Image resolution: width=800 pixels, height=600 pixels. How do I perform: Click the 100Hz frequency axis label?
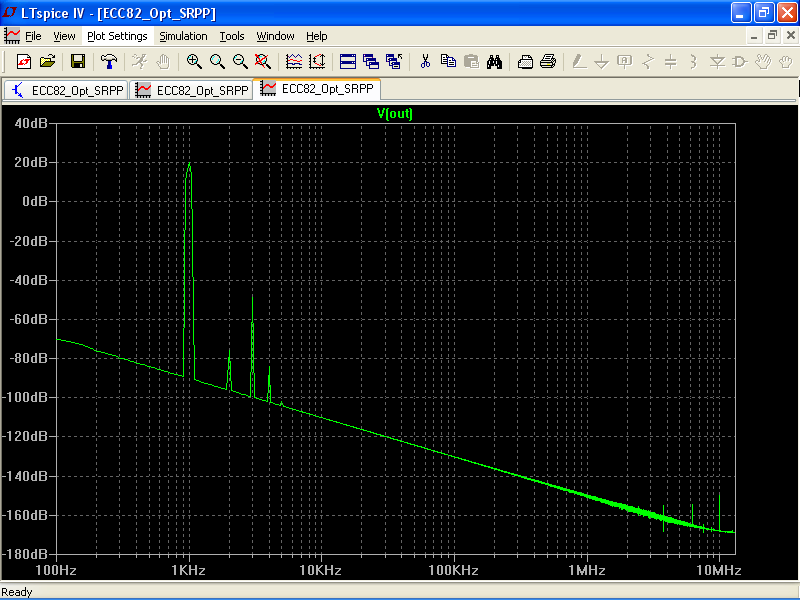(x=56, y=570)
